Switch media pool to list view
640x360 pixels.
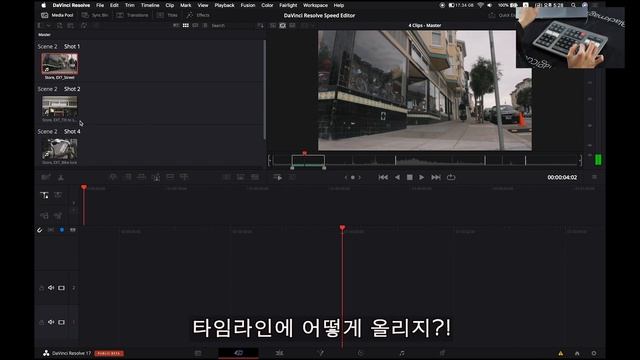click(x=205, y=25)
